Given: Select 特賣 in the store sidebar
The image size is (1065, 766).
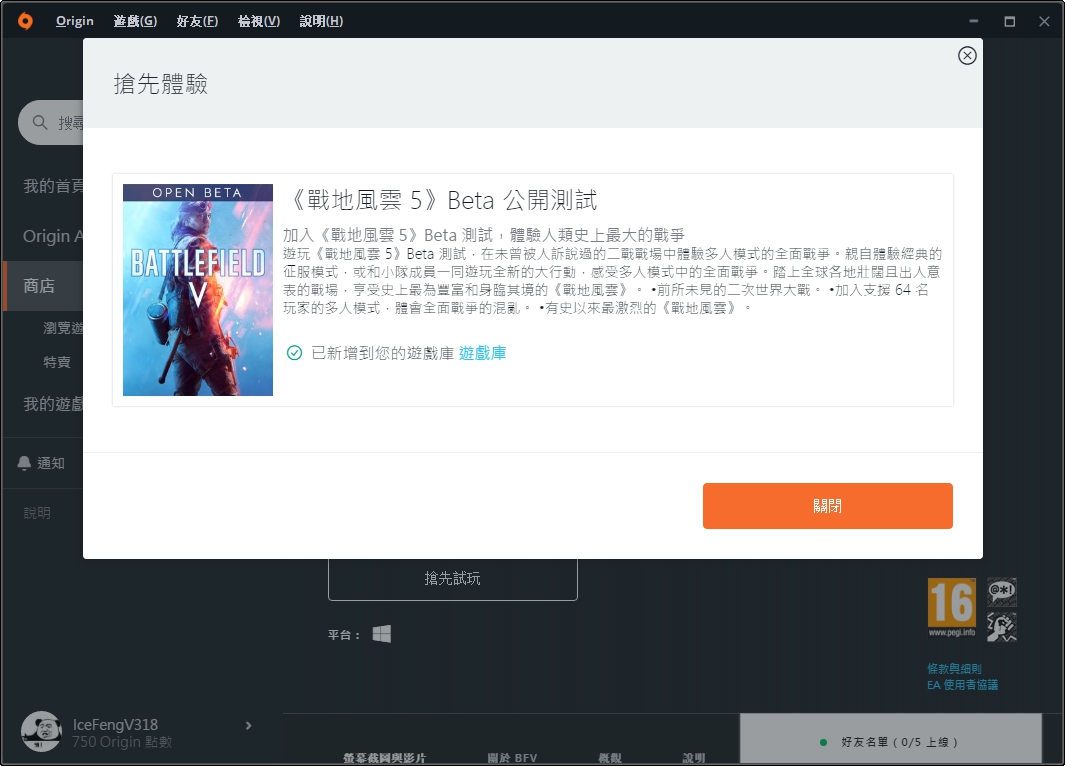Looking at the screenshot, I should click(x=57, y=362).
